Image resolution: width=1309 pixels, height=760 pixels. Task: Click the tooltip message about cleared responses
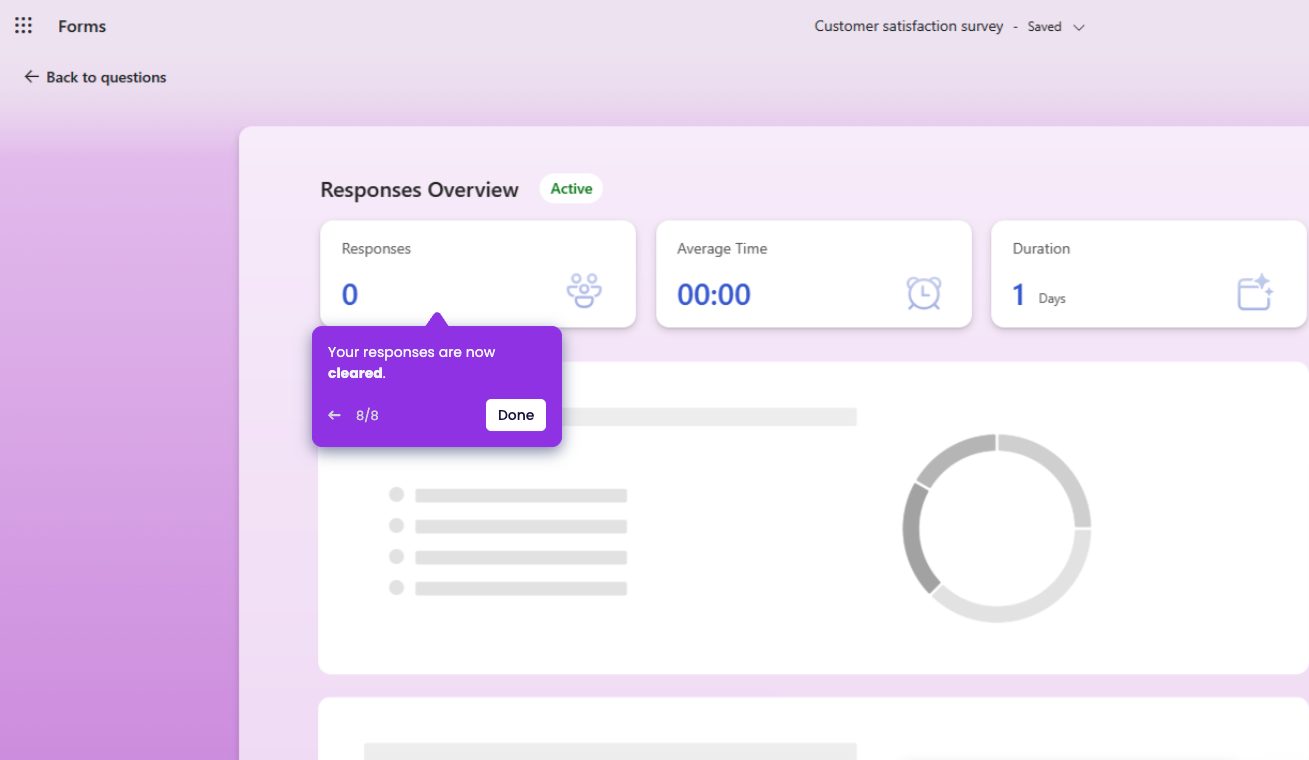(x=411, y=362)
